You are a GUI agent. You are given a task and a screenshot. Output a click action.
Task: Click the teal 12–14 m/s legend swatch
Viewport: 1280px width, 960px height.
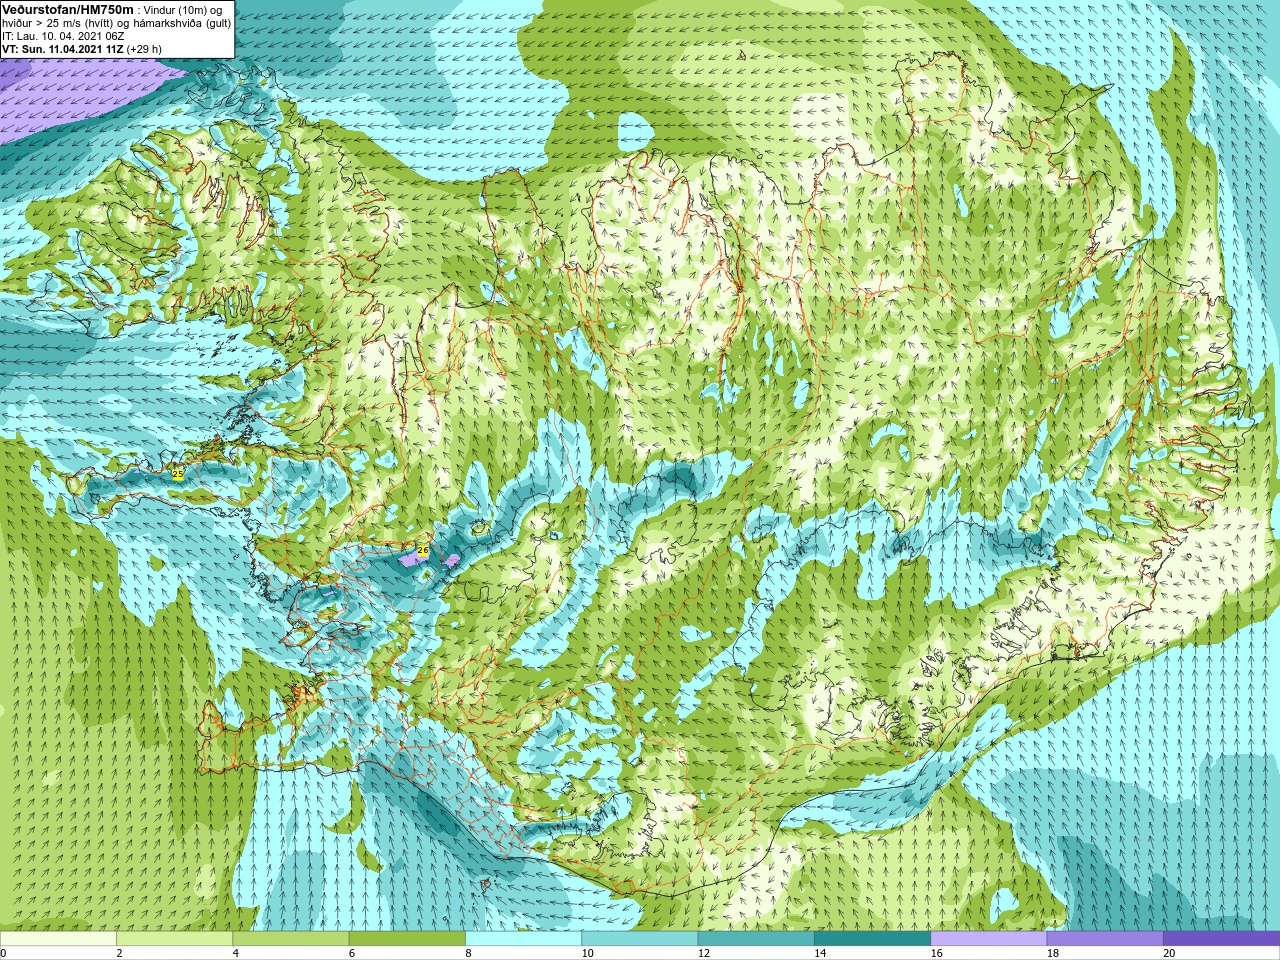click(756, 939)
